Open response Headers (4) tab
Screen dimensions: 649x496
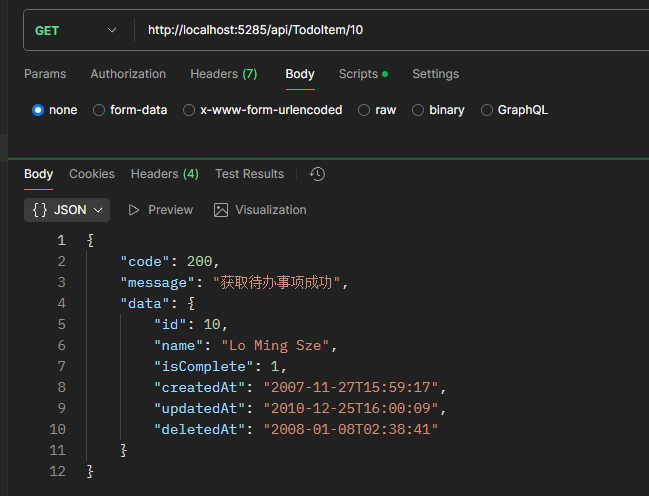(164, 174)
